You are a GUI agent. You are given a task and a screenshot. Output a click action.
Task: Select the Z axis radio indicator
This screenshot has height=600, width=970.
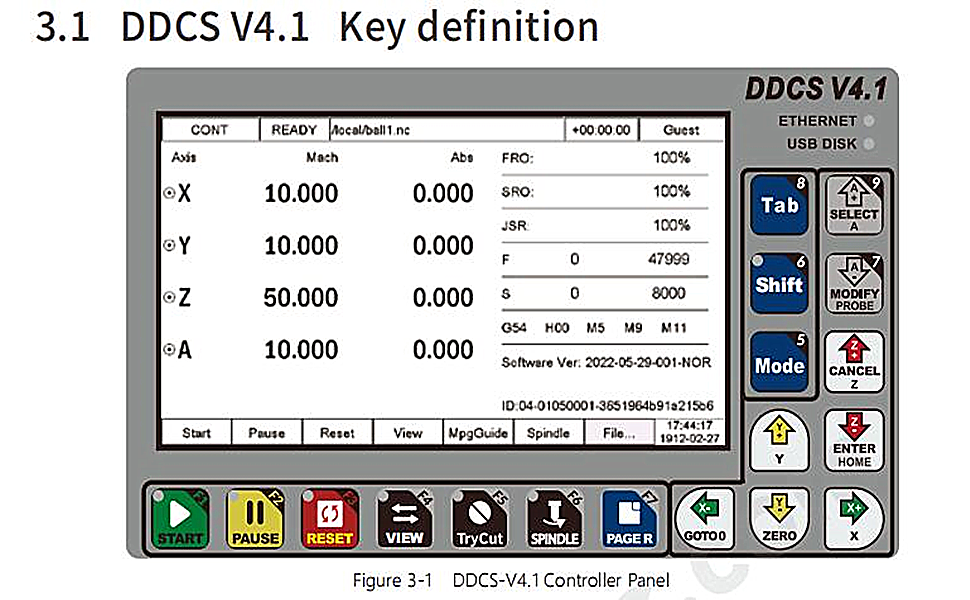[169, 298]
